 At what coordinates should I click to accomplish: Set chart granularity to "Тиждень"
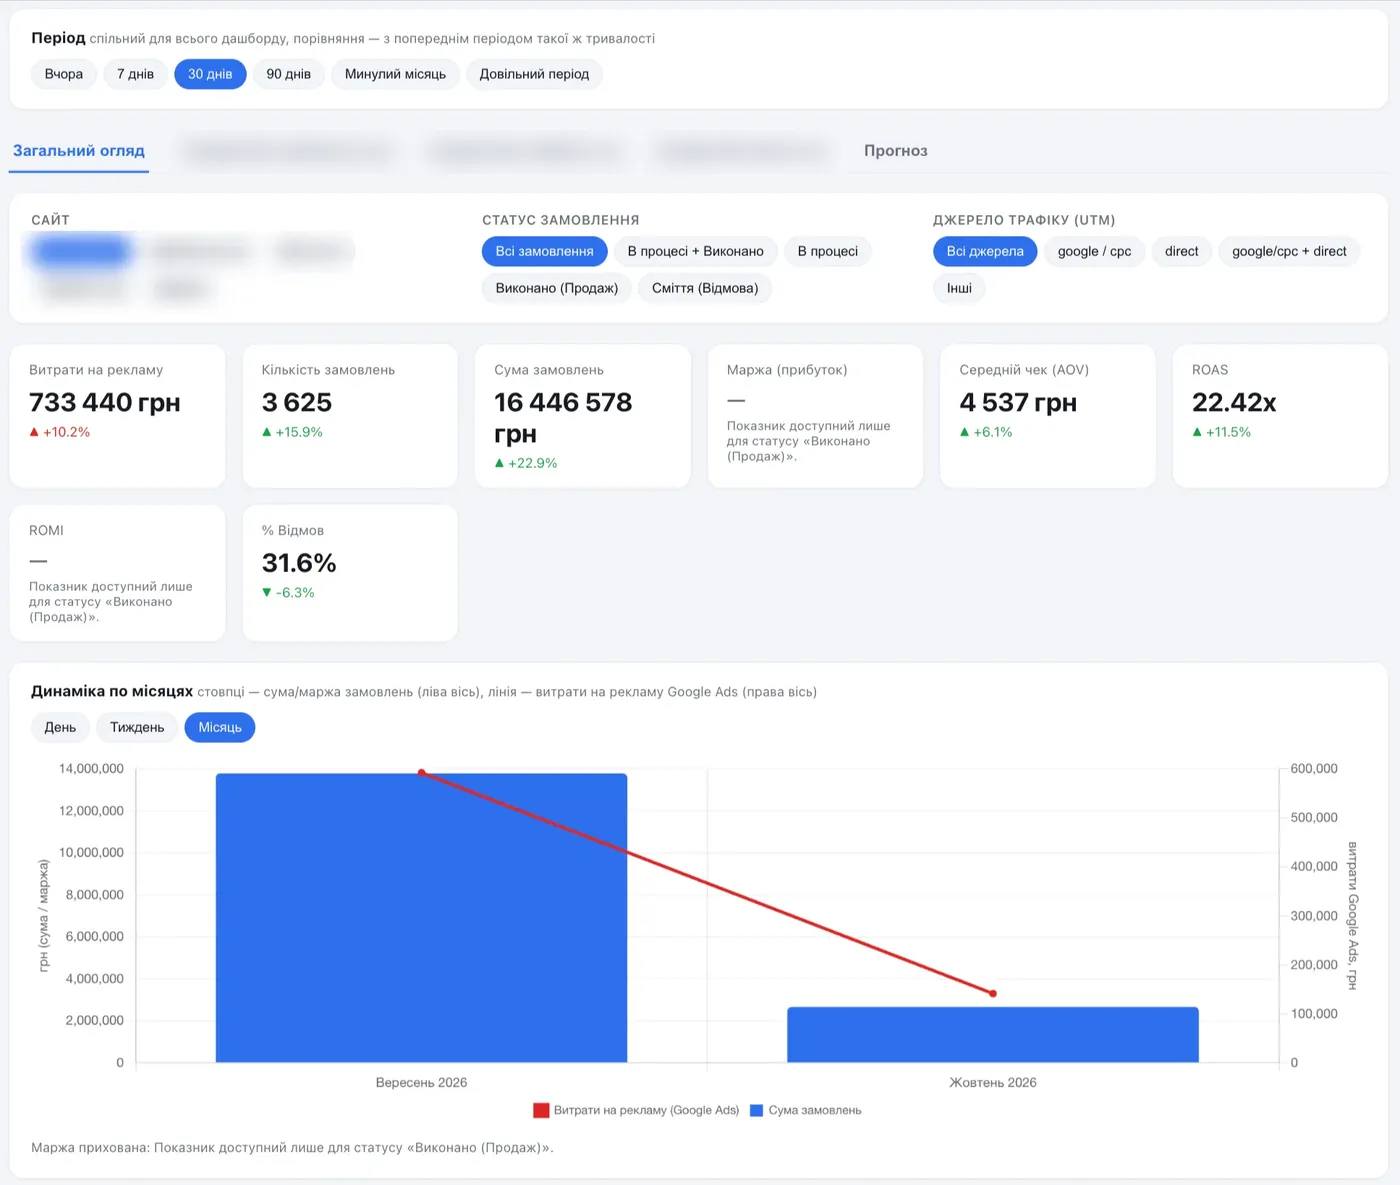pyautogui.click(x=137, y=727)
